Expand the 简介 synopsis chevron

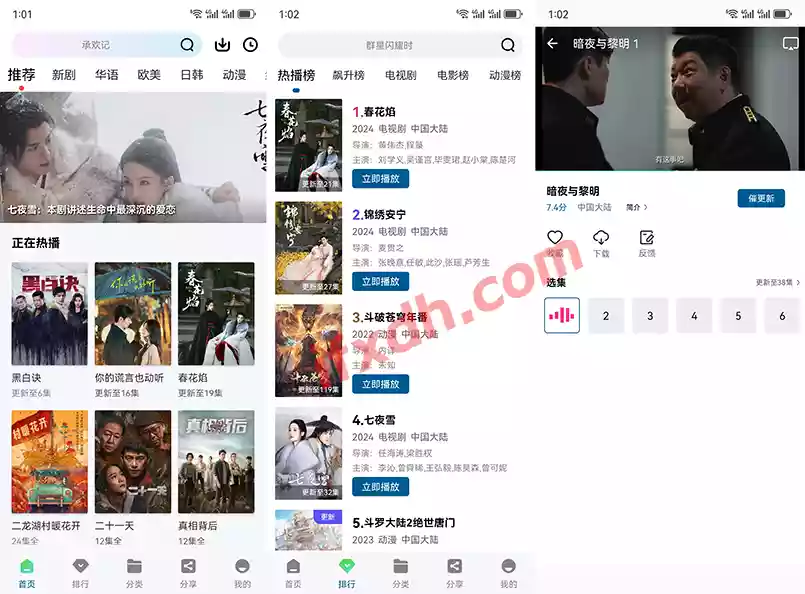[x=637, y=208]
